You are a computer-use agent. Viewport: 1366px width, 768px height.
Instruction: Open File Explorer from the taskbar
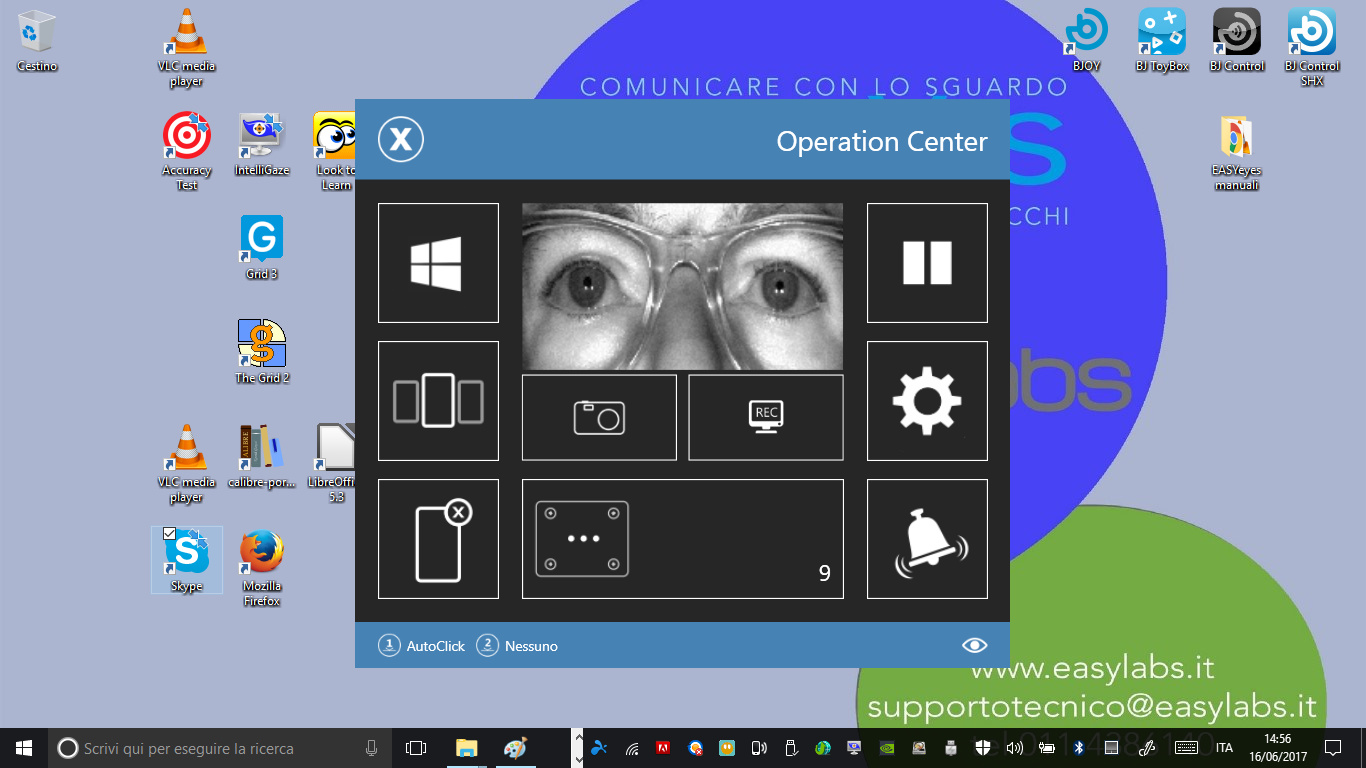tap(466, 747)
